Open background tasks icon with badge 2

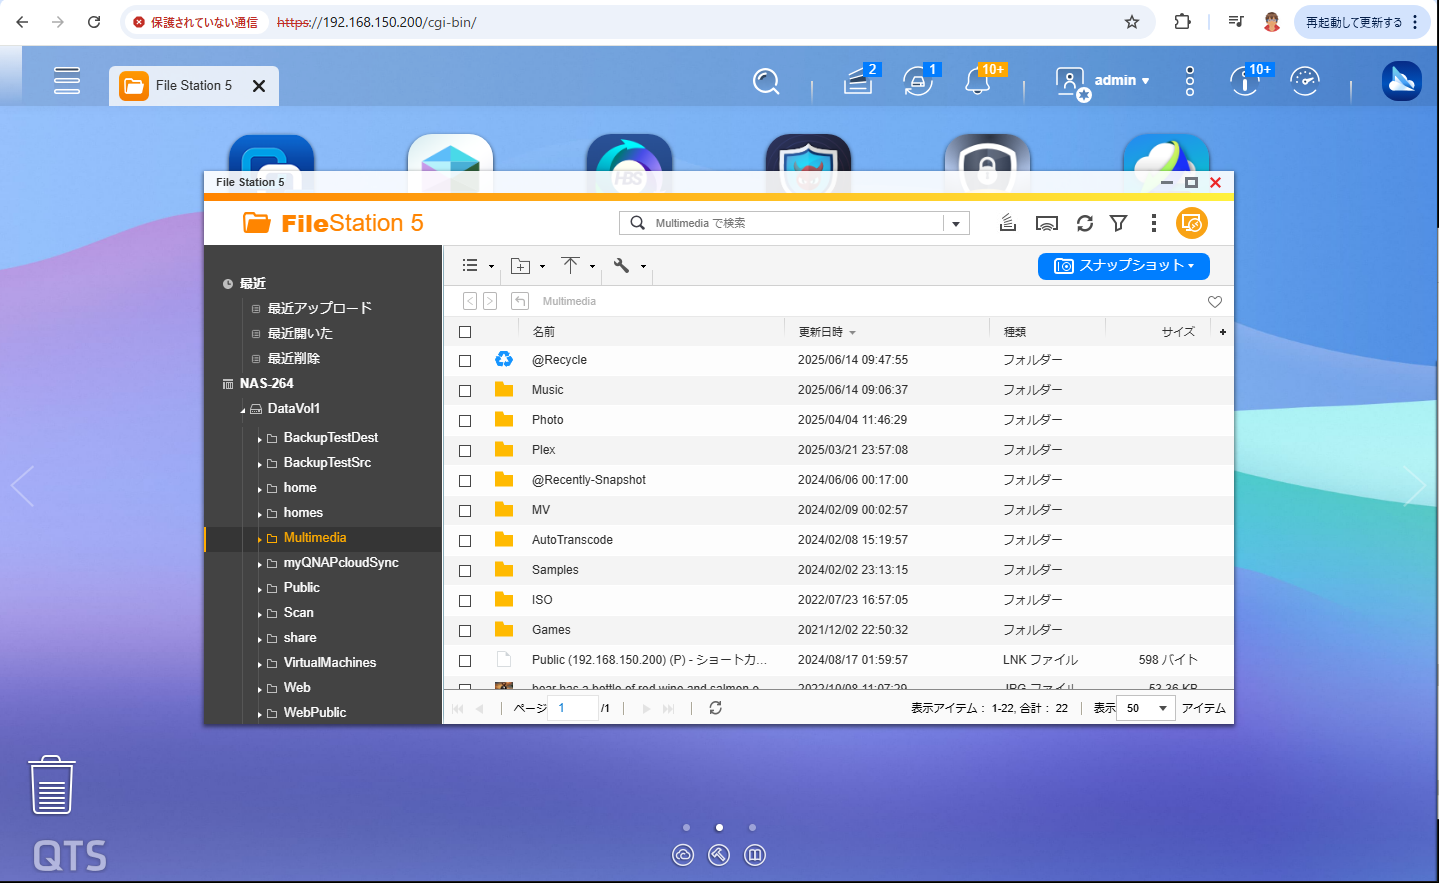[859, 80]
